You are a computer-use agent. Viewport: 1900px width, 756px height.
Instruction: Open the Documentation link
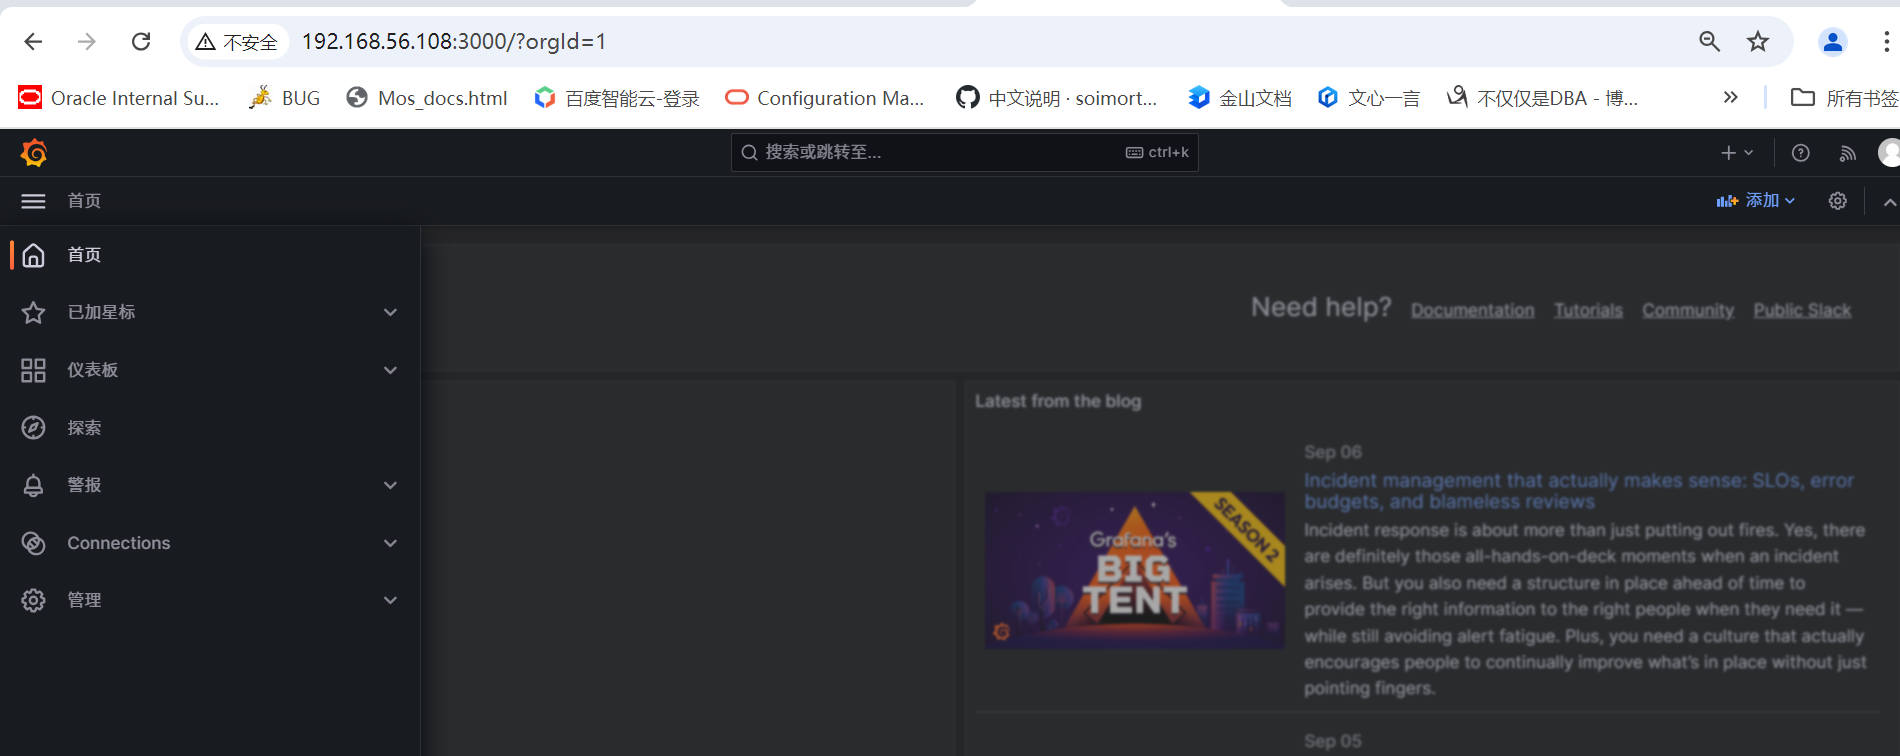click(1472, 311)
